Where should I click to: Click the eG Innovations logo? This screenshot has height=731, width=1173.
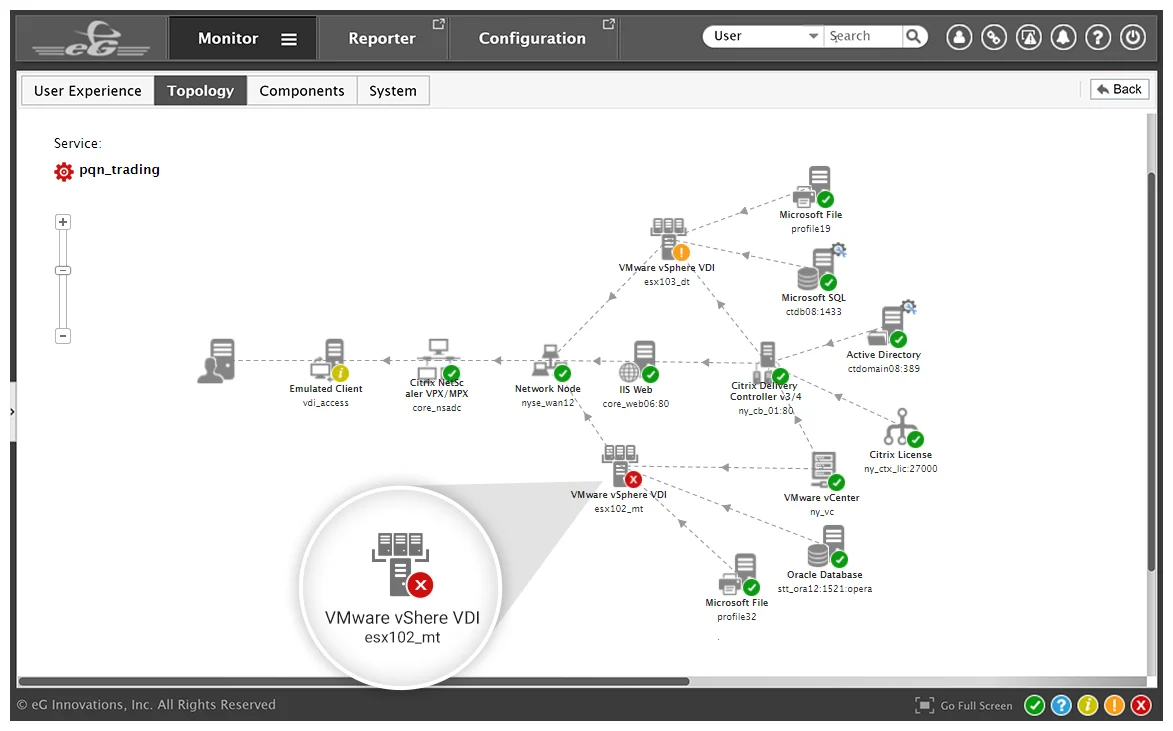pyautogui.click(x=91, y=39)
